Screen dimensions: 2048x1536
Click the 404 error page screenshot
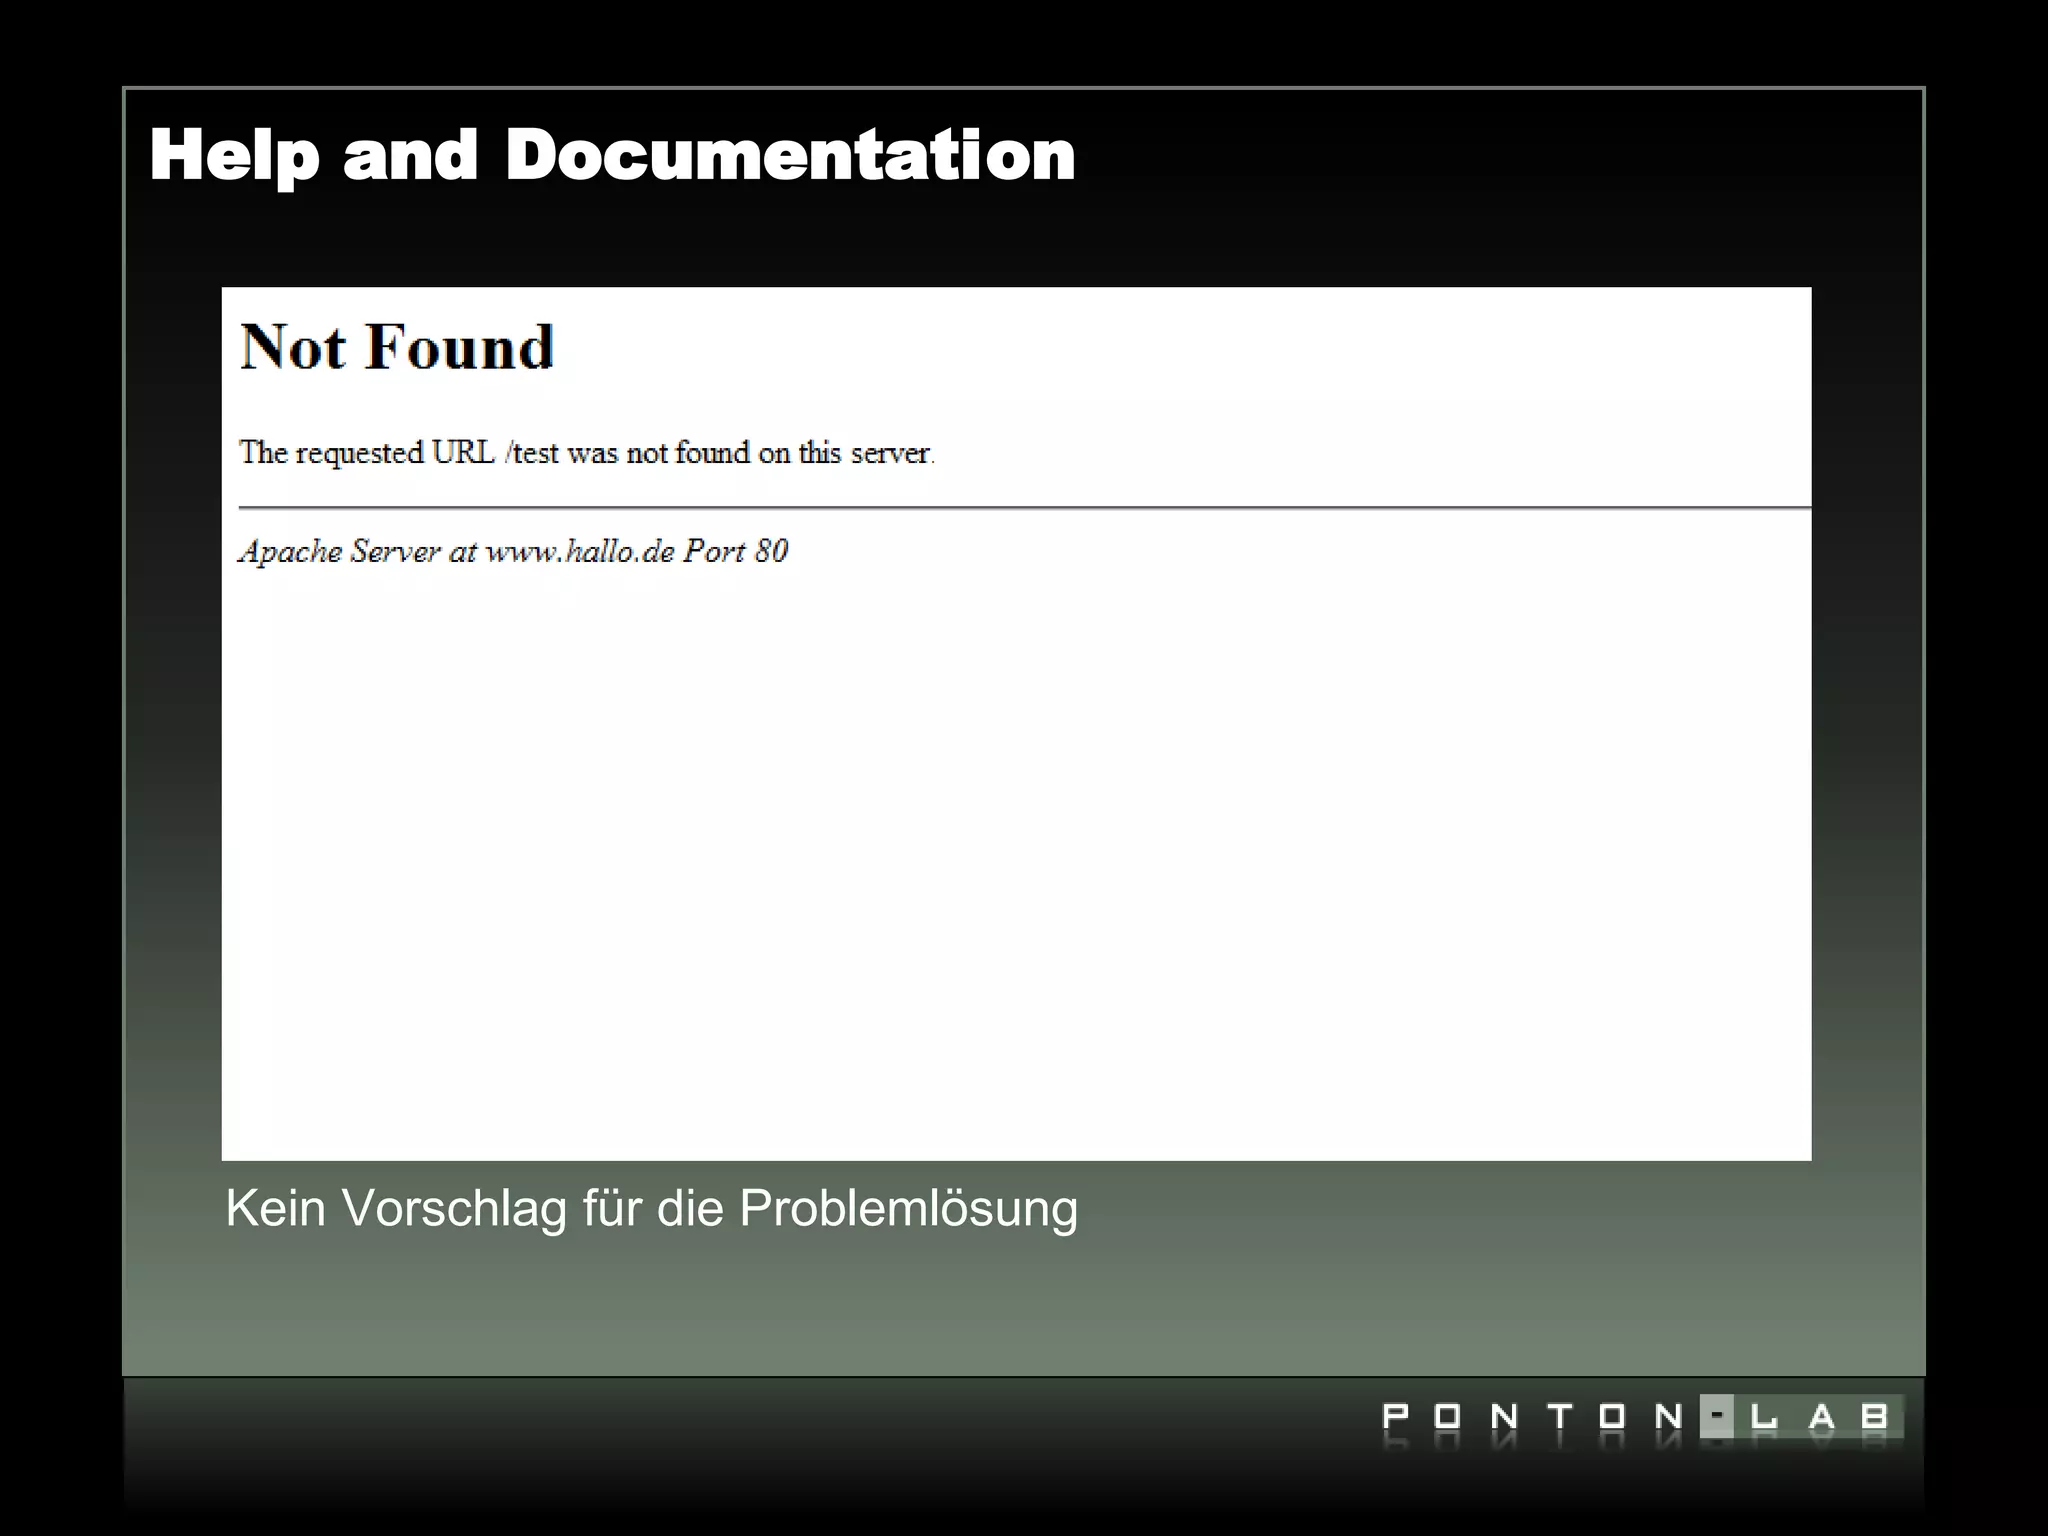click(x=1016, y=724)
